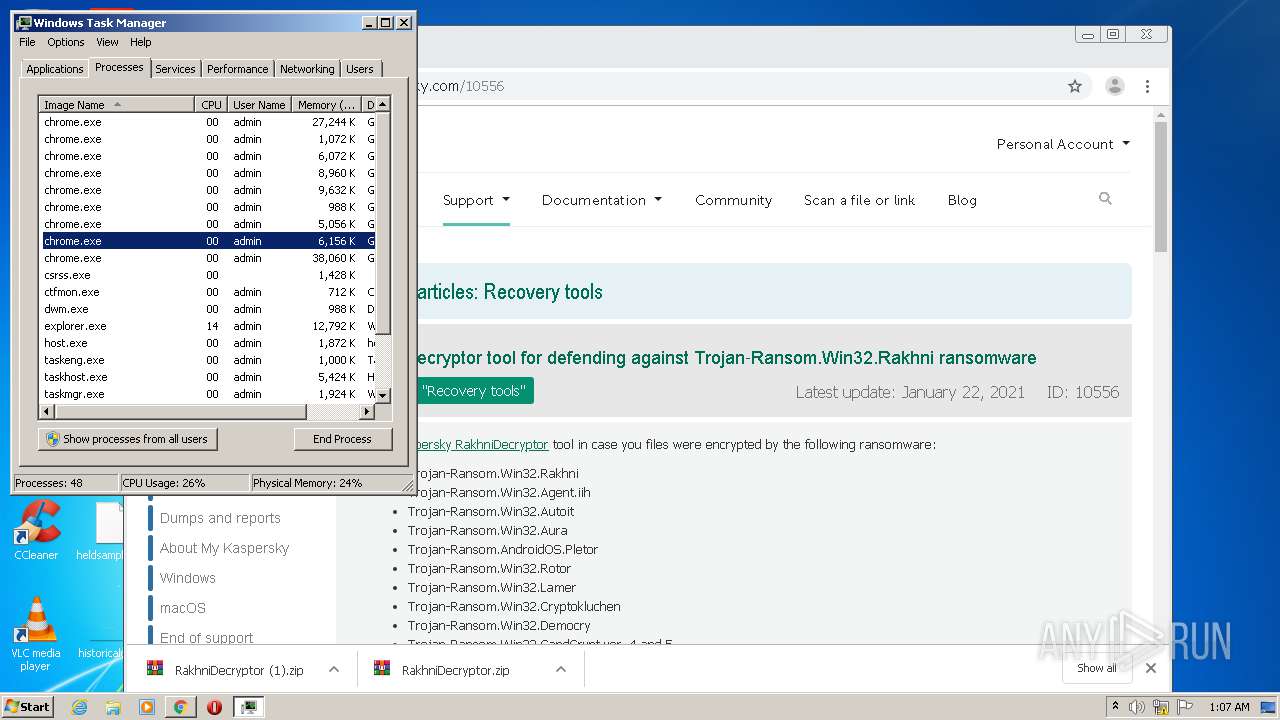Expand the Documentation menu
The image size is (1280, 720).
pos(602,200)
